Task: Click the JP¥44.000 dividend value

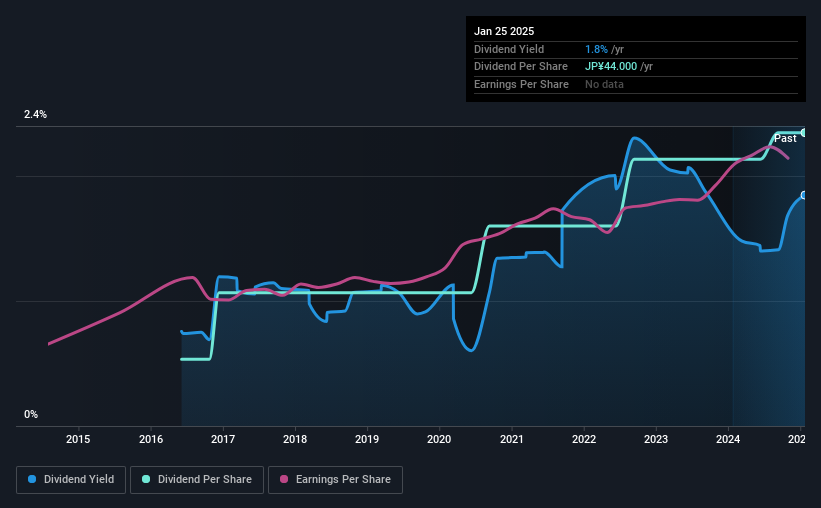Action: pos(611,67)
